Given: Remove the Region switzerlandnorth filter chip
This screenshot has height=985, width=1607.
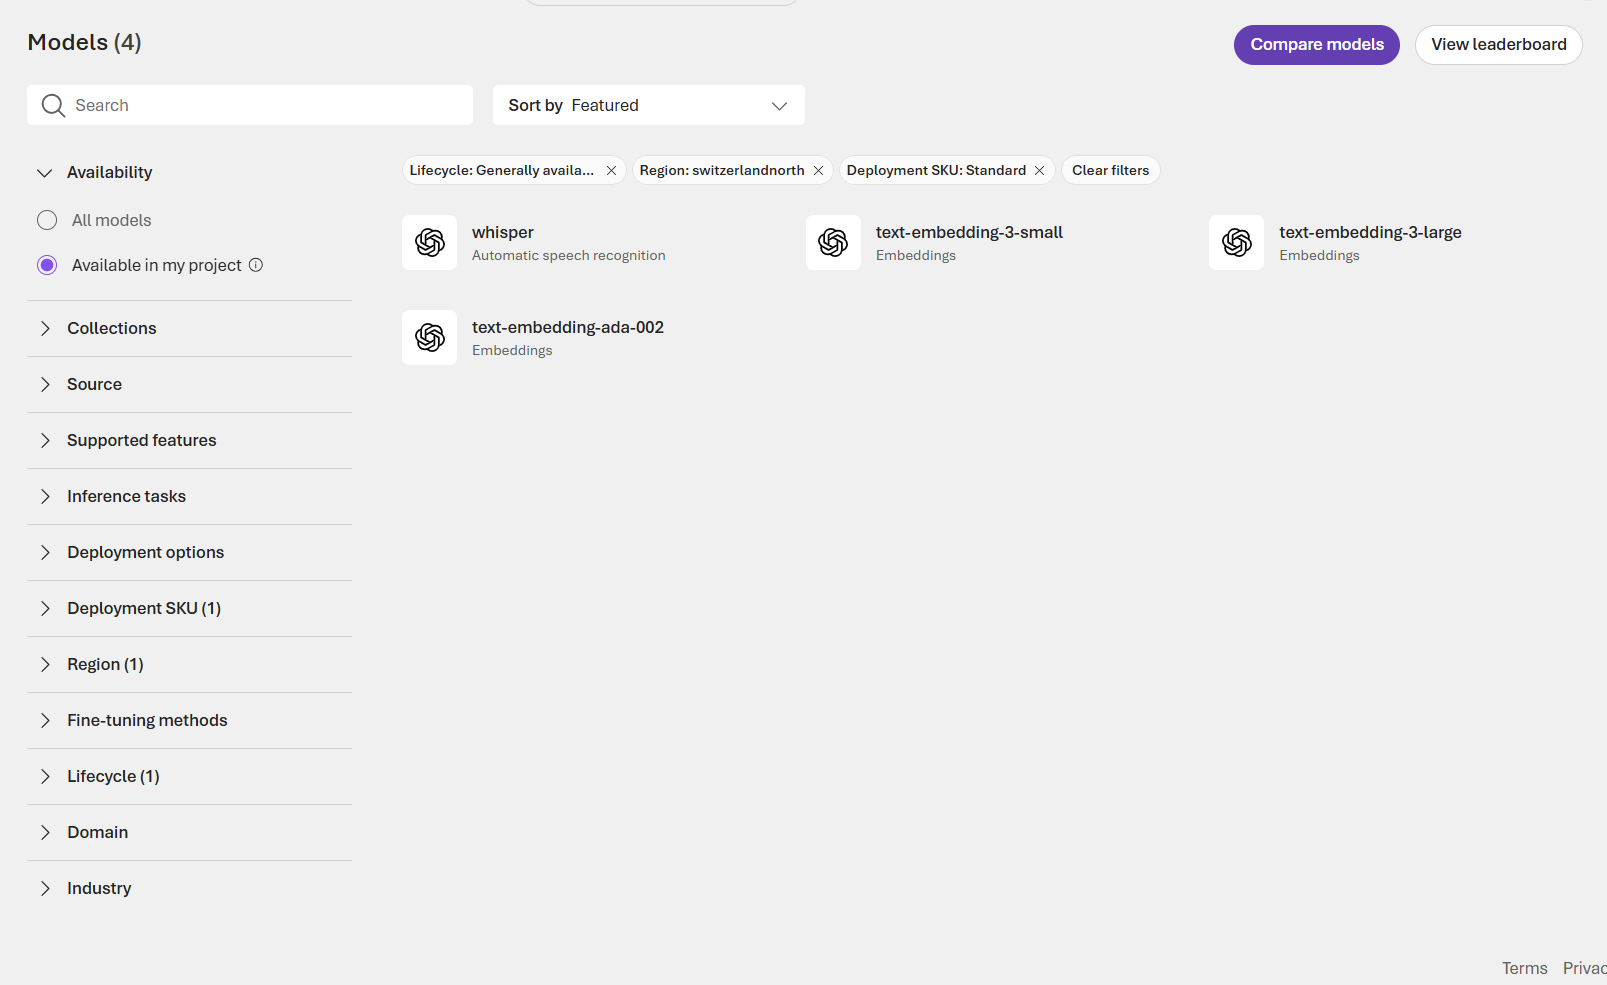Looking at the screenshot, I should click(x=818, y=171).
